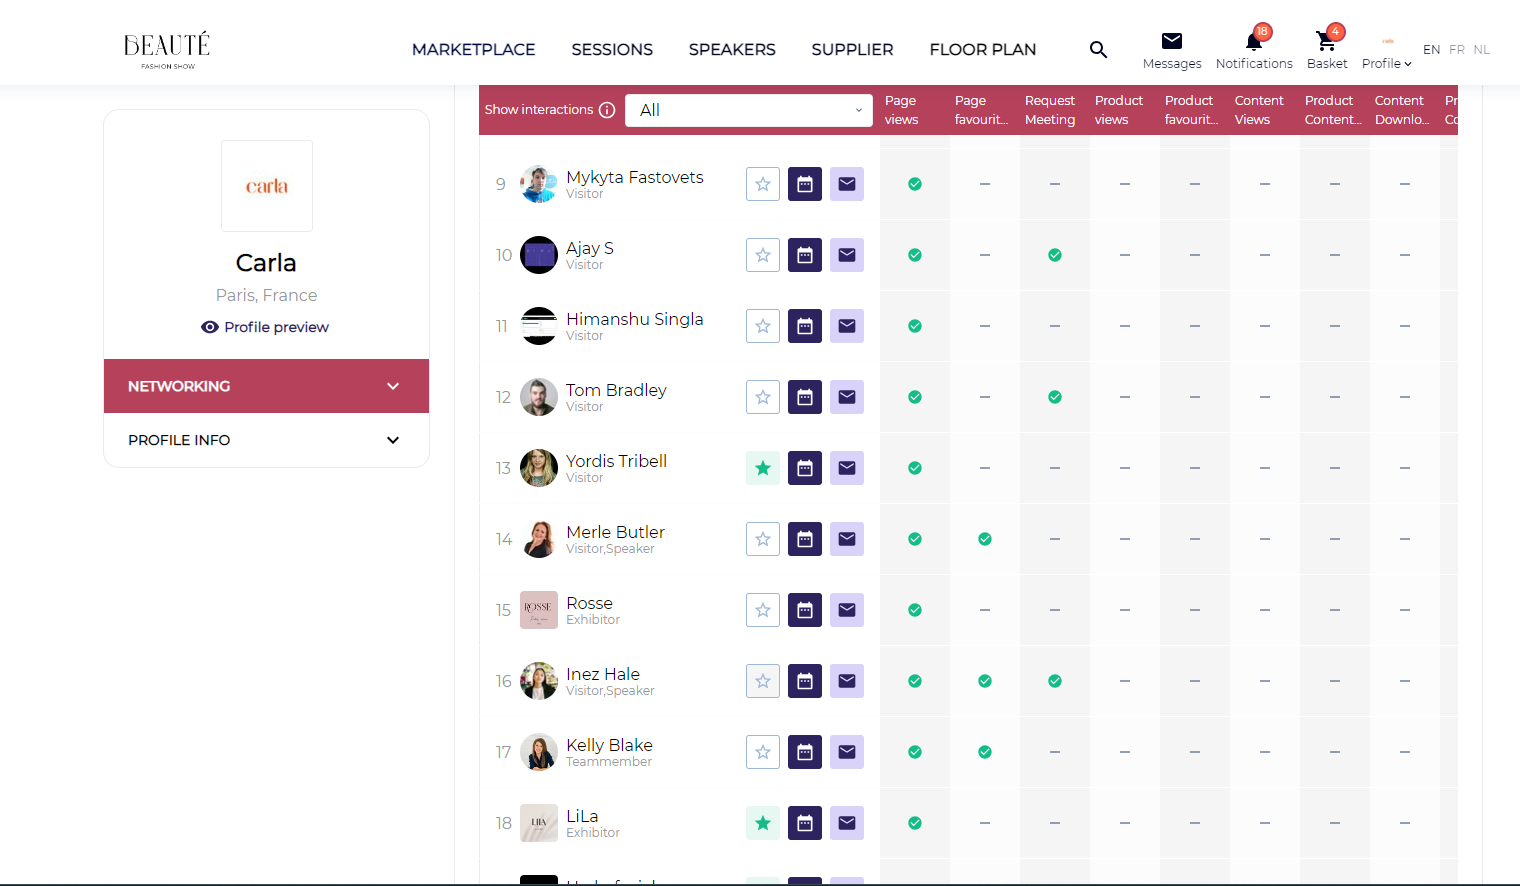Message Inez Hale via envelope icon
Screen dimensions: 1520x886
tap(847, 681)
